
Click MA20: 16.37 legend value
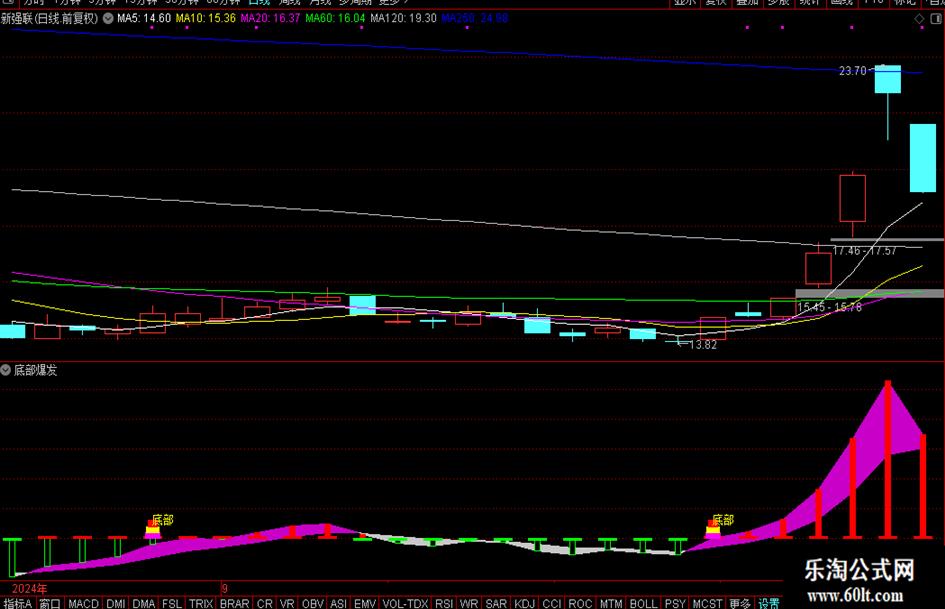270,19
